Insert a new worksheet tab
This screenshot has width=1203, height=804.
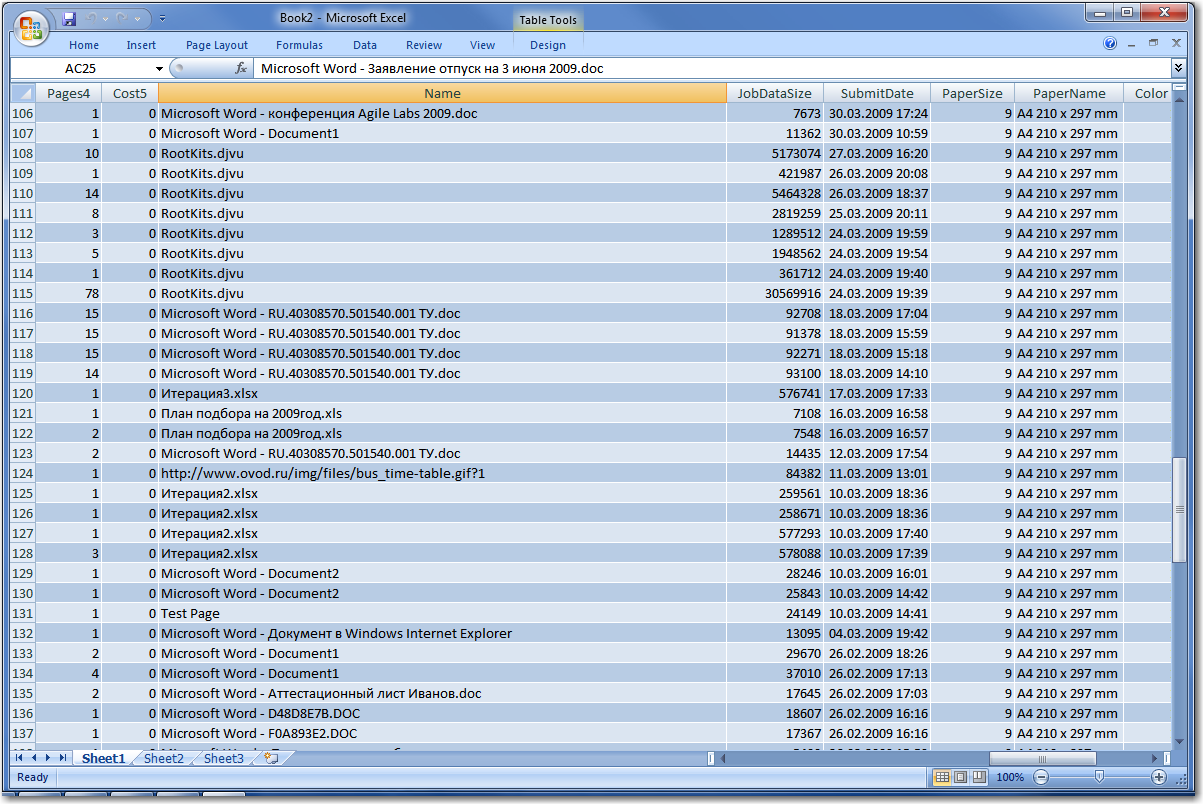pyautogui.click(x=271, y=759)
